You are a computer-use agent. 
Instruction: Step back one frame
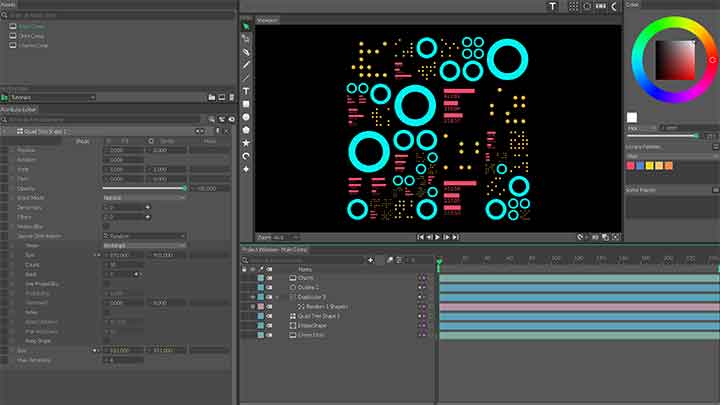(x=429, y=237)
